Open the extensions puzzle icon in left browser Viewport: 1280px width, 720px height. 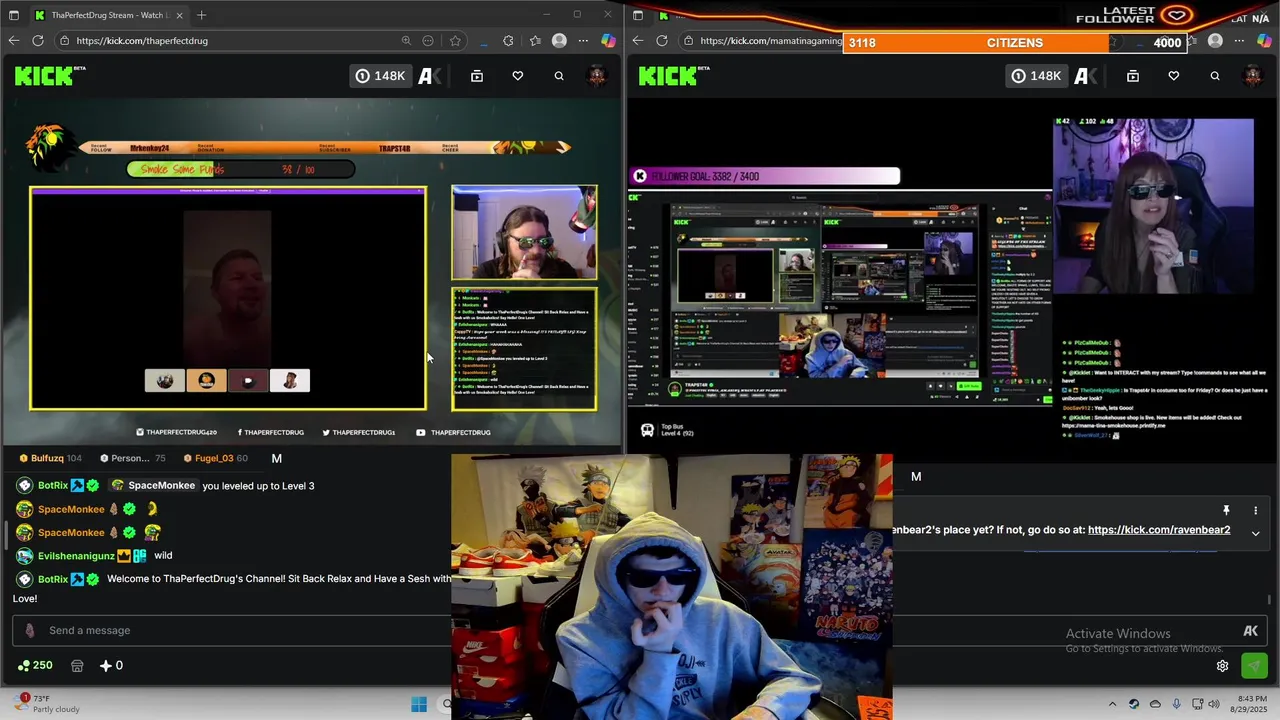pyautogui.click(x=508, y=41)
